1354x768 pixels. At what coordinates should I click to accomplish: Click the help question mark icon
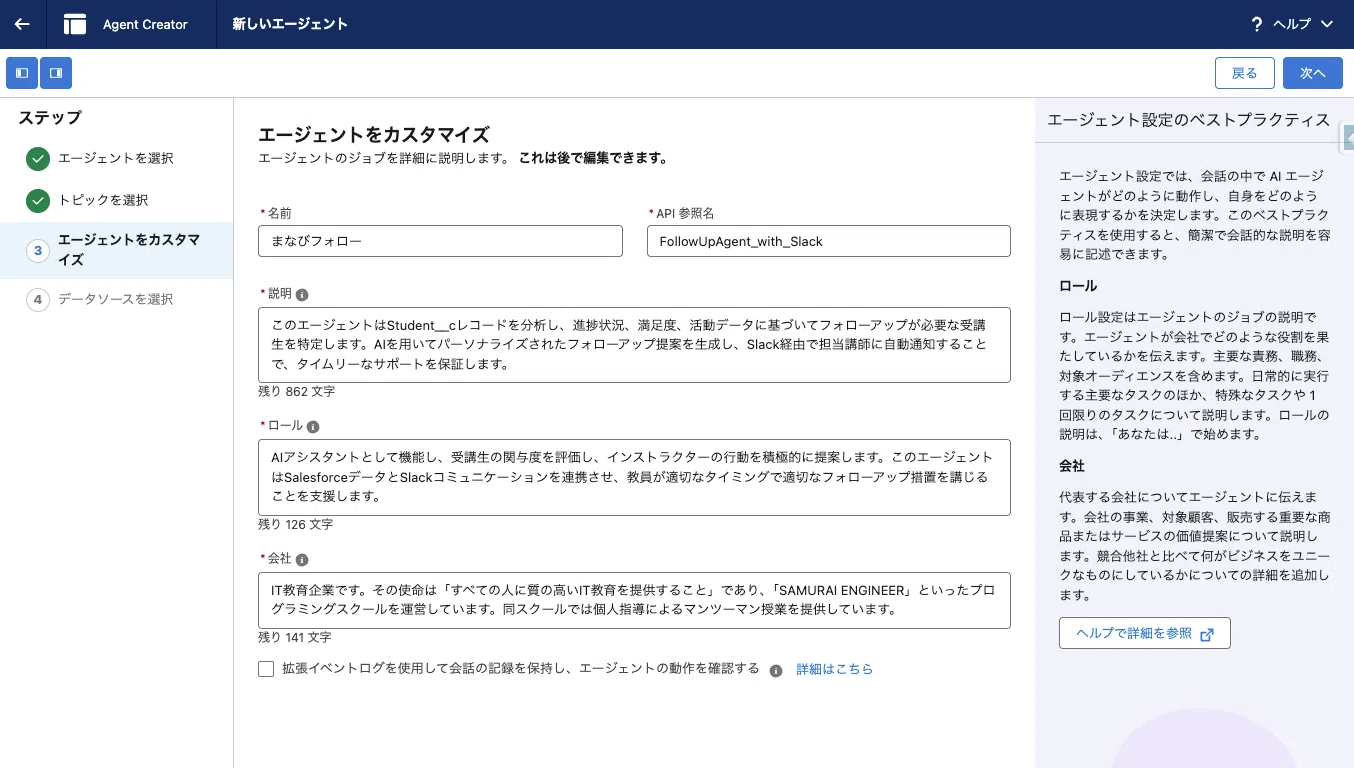pos(1257,24)
